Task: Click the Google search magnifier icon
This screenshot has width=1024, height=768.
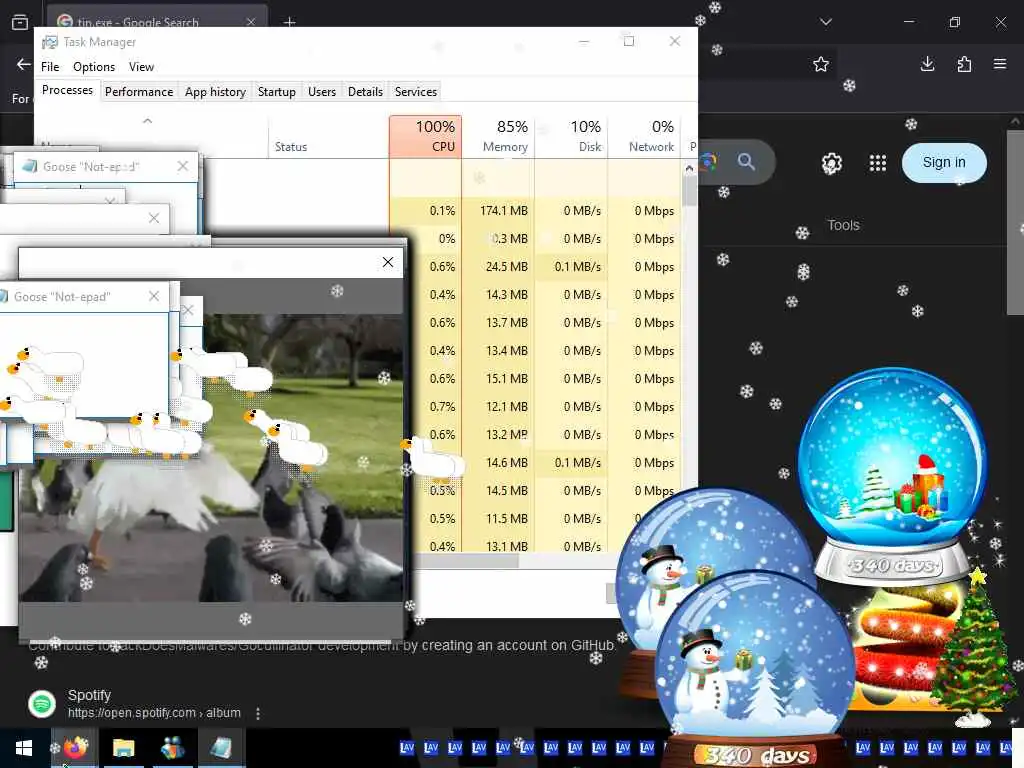Action: (746, 161)
